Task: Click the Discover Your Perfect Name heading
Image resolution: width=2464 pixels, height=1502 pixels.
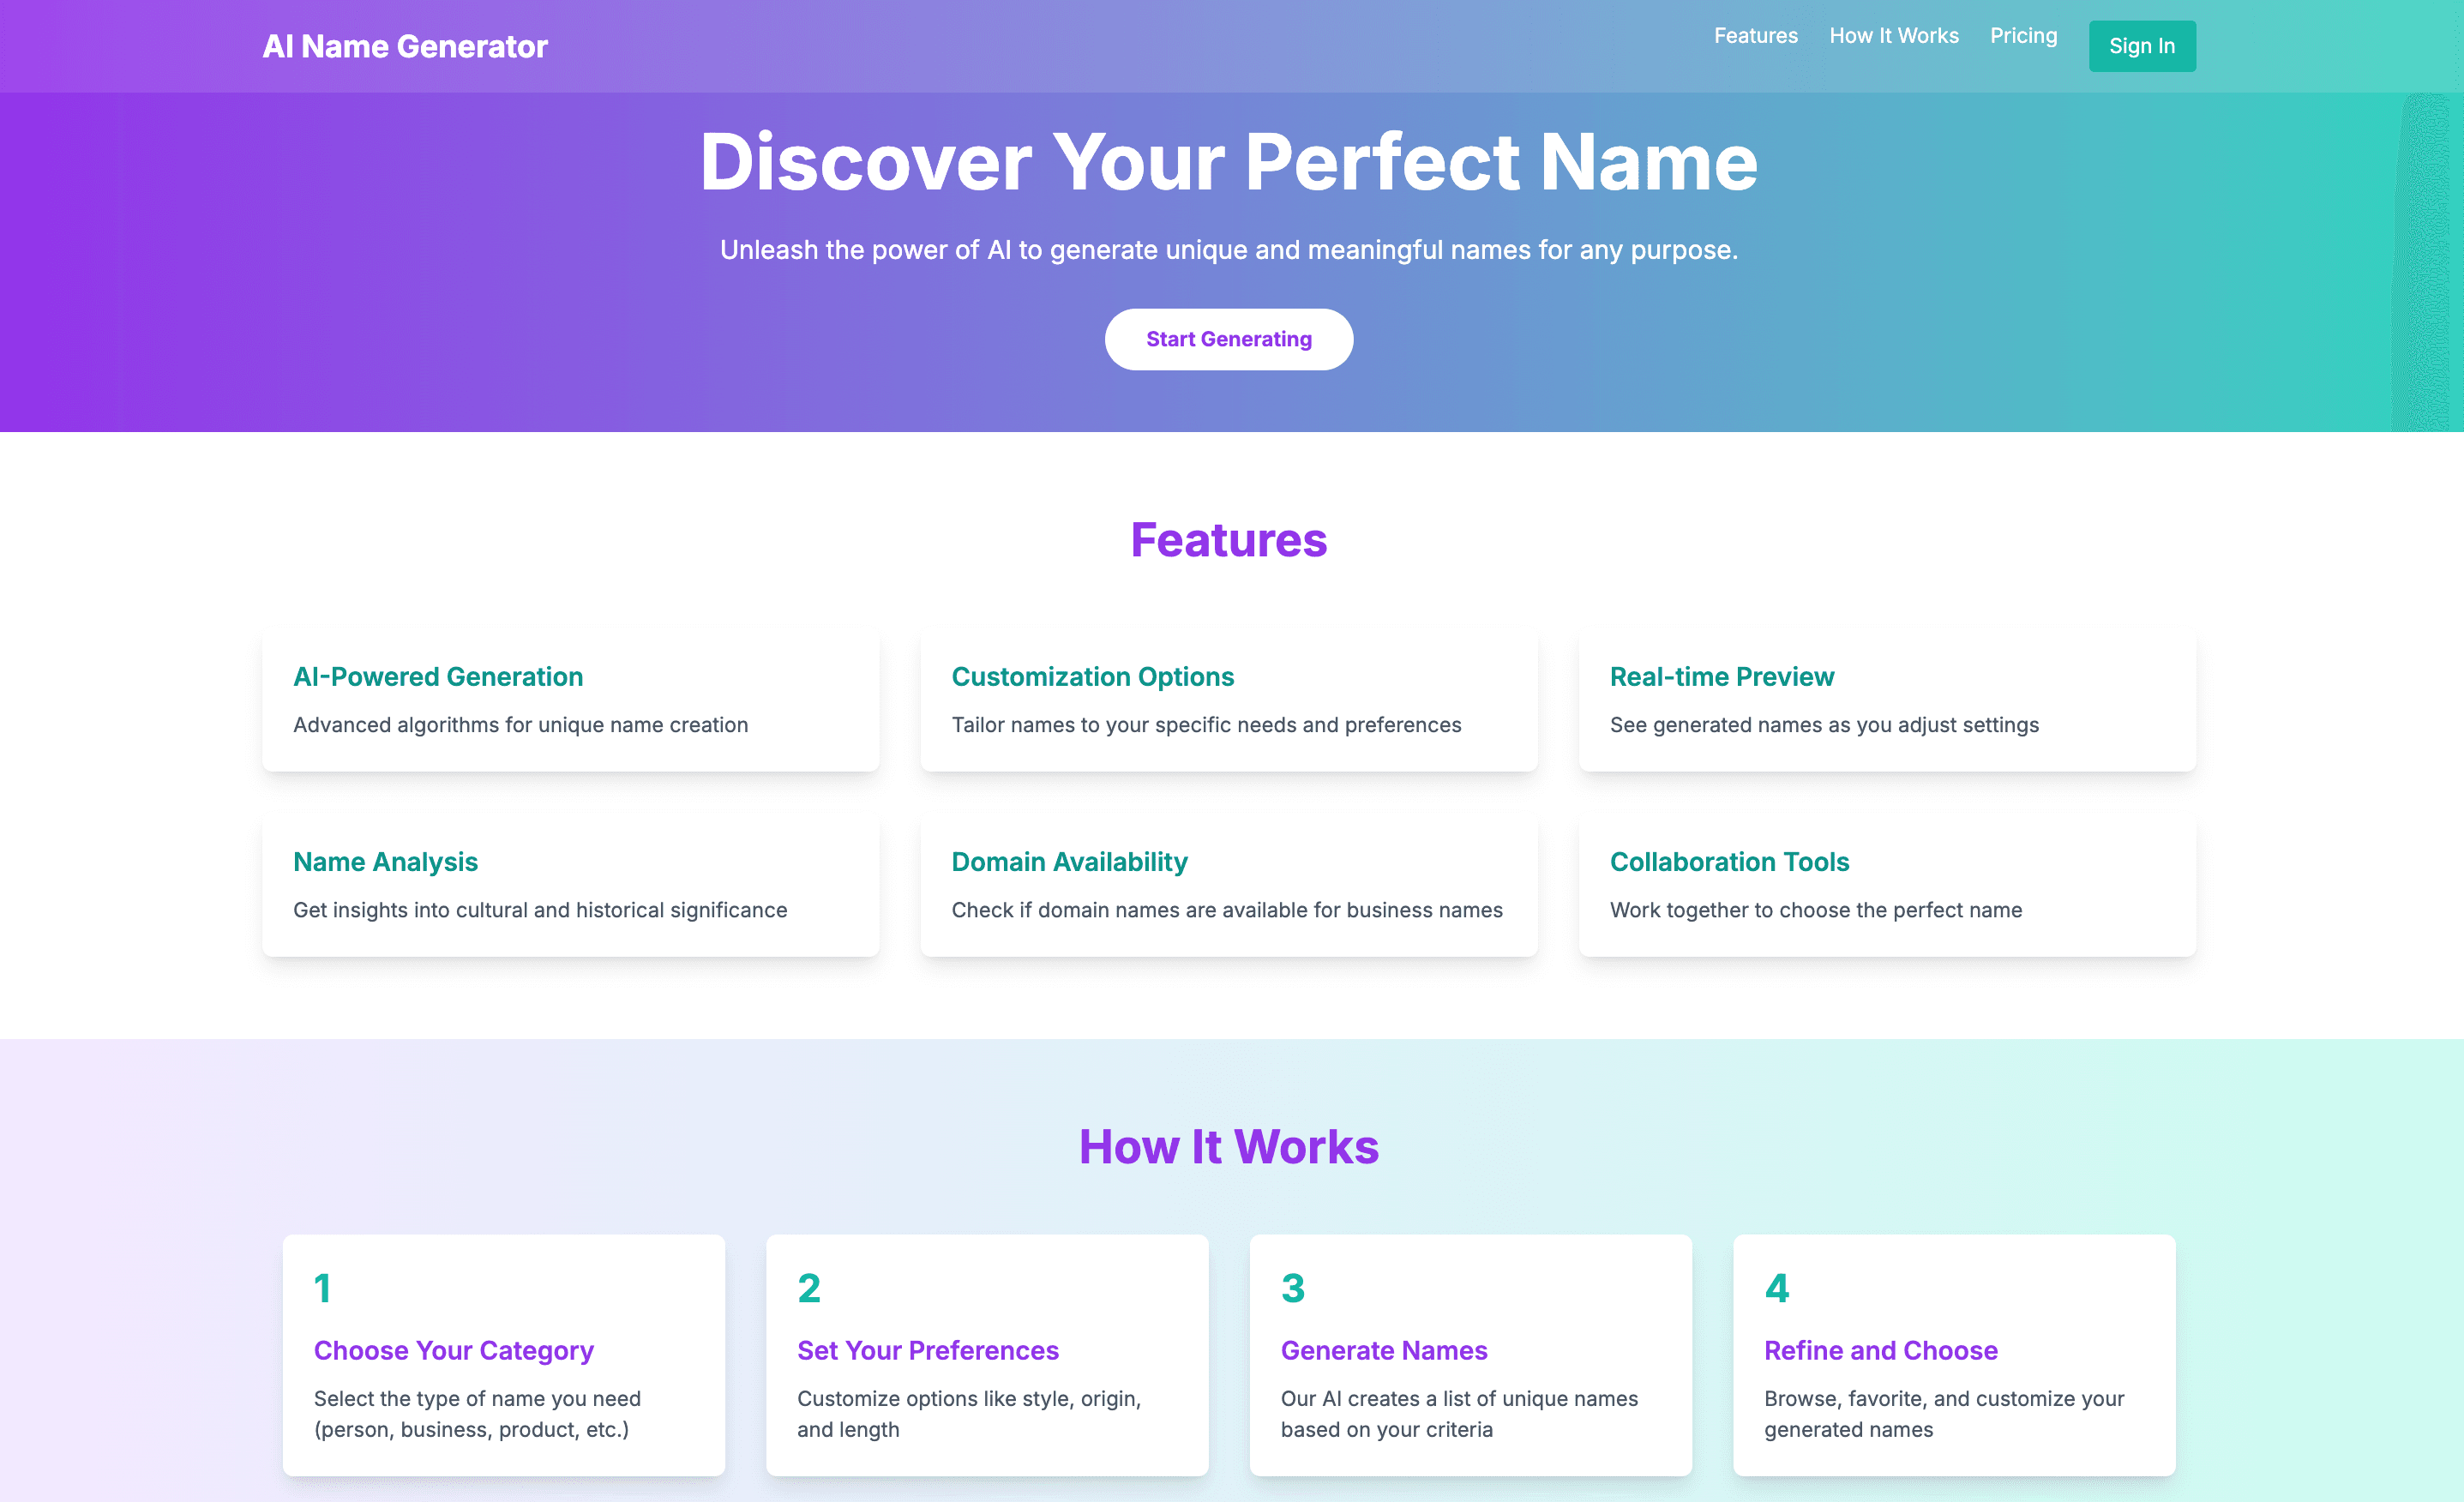Action: pyautogui.click(x=1229, y=162)
